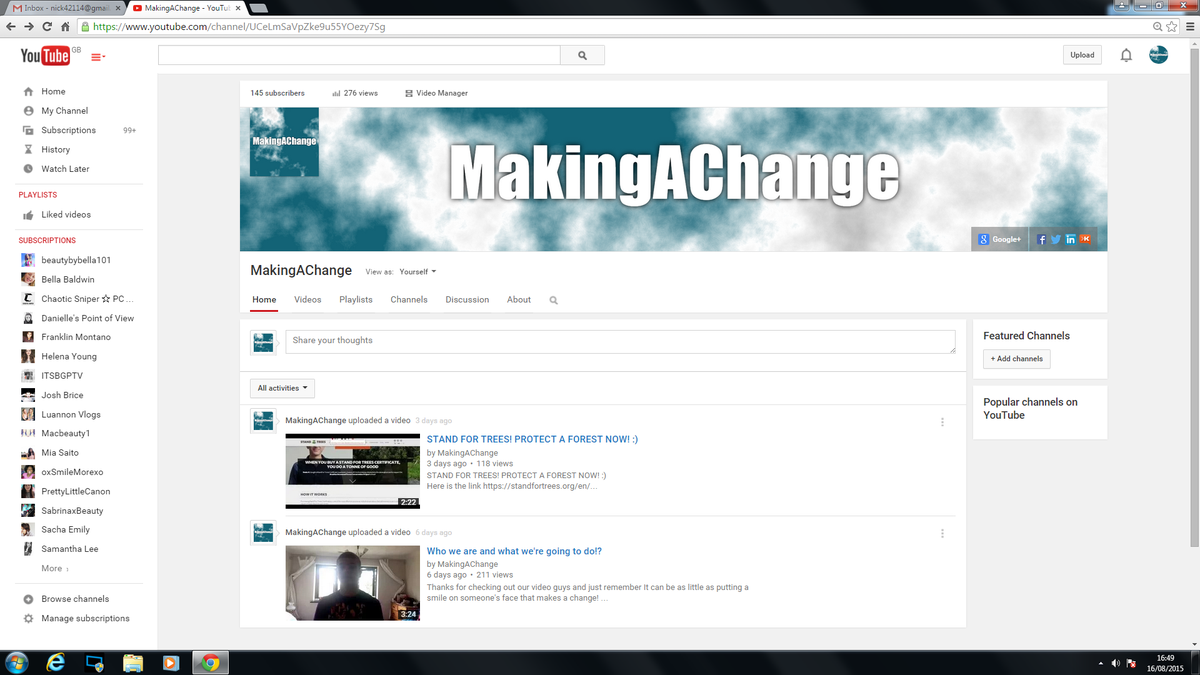Open options menu for STAND FOR TREES post
The width and height of the screenshot is (1200, 675).
pos(942,422)
